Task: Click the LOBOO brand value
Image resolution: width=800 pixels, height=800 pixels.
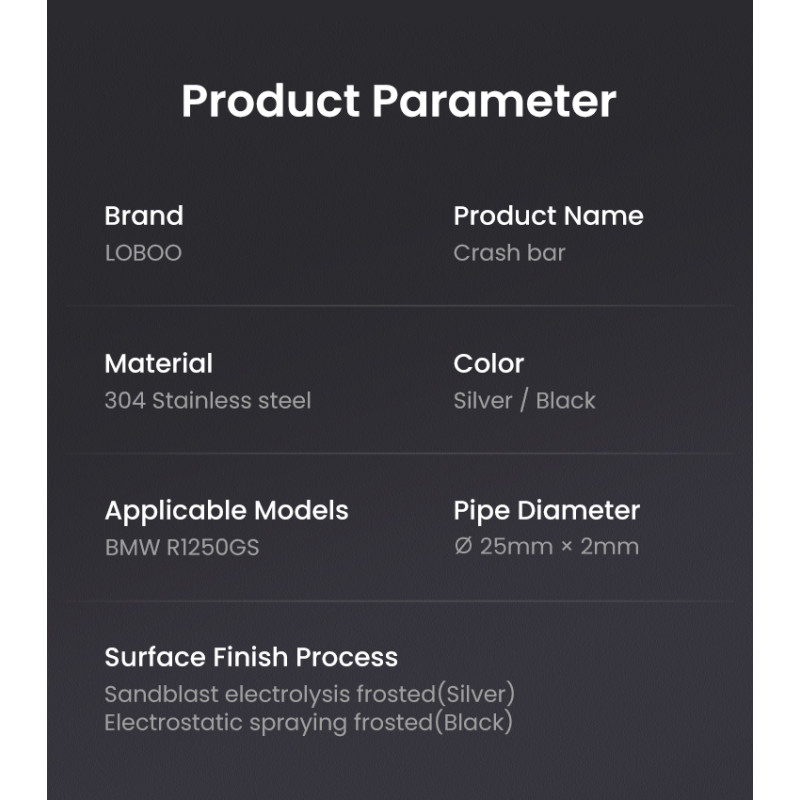Action: 143,253
